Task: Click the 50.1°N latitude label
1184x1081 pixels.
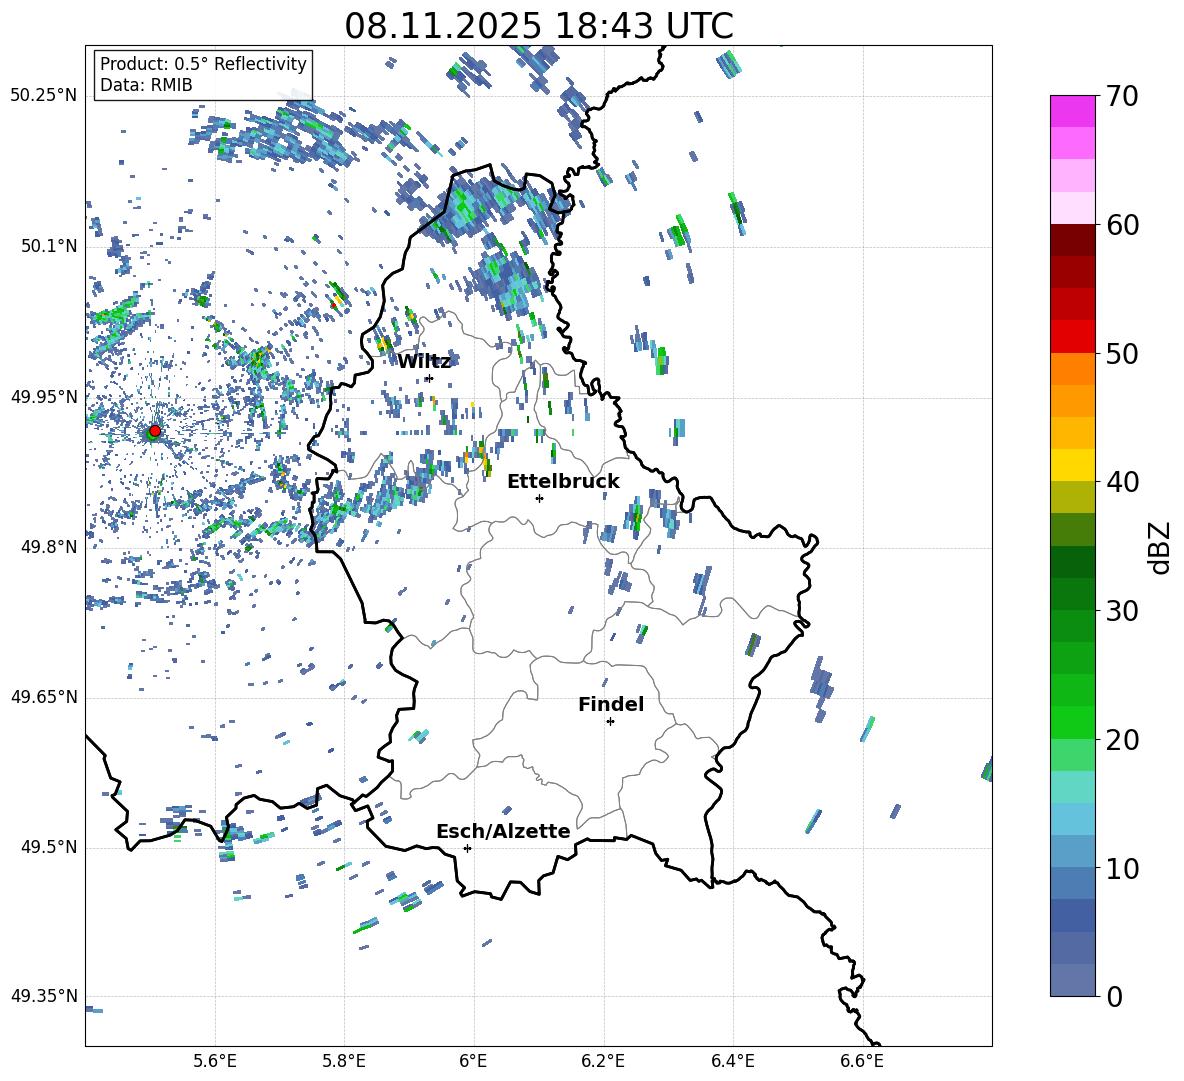Action: (49, 246)
